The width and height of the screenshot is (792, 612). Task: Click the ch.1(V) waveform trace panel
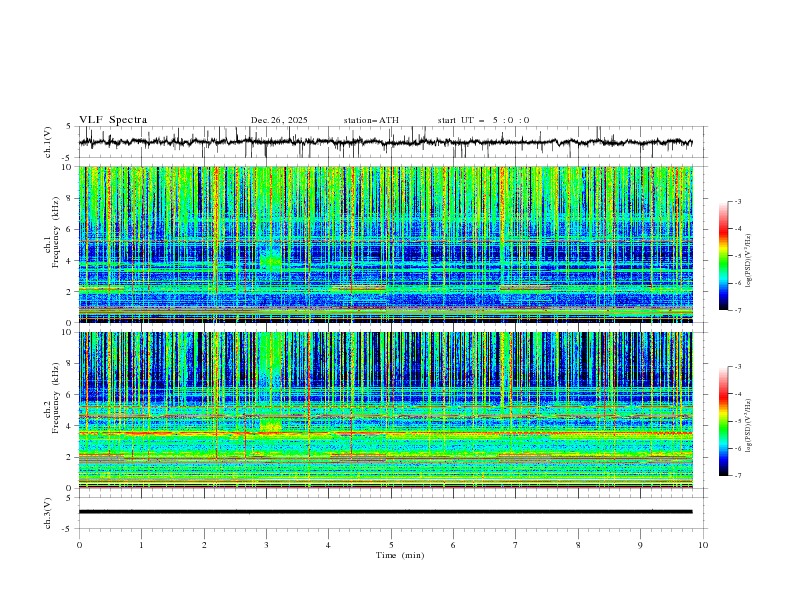coord(390,142)
